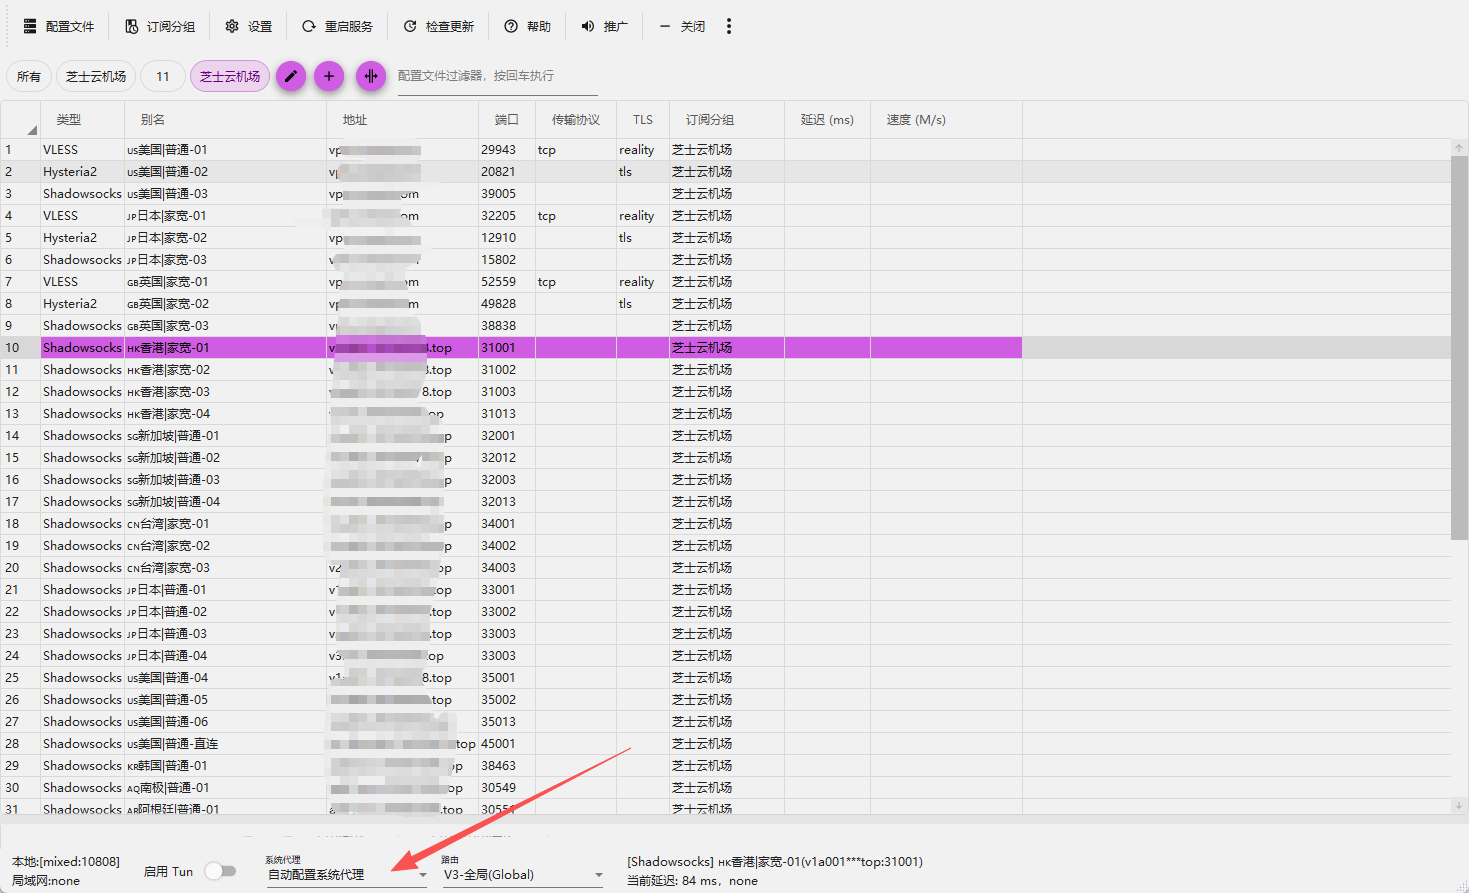Click 检查更新 check for updates
The width and height of the screenshot is (1469, 893).
pos(438,26)
